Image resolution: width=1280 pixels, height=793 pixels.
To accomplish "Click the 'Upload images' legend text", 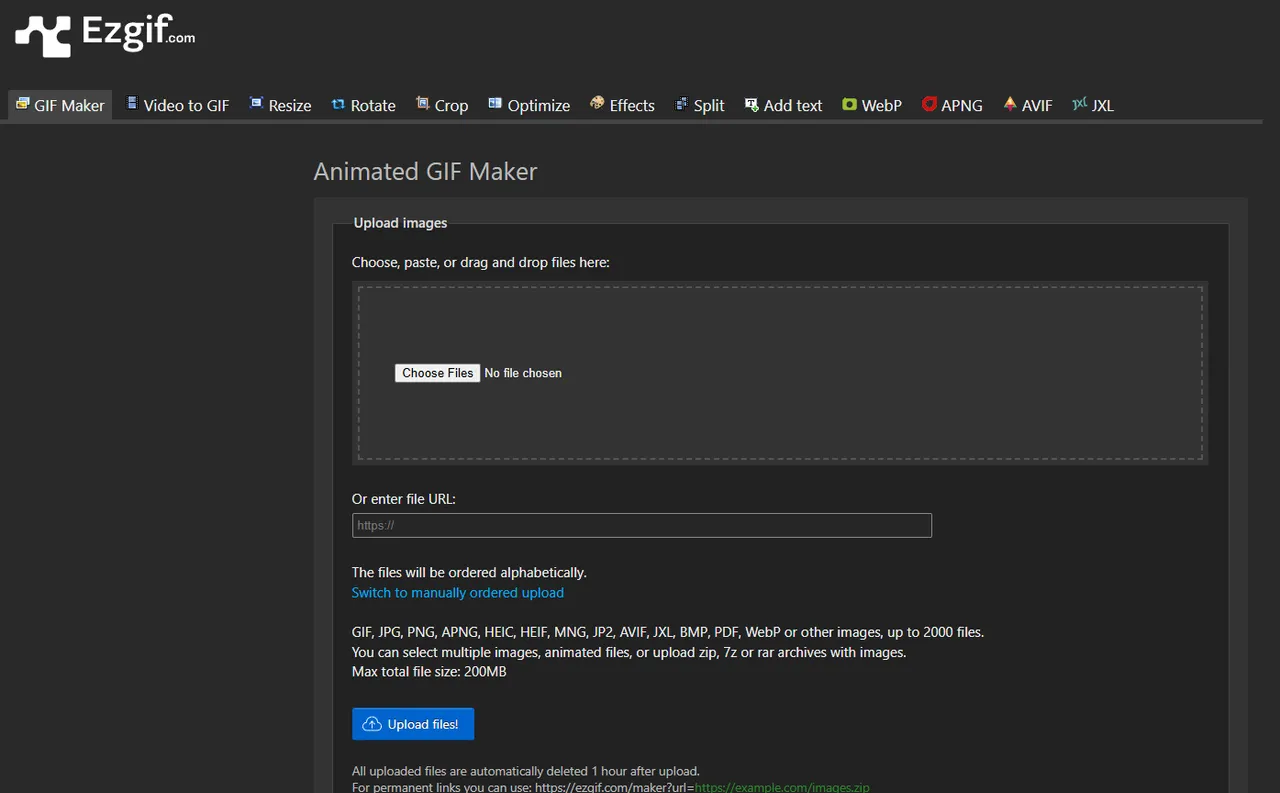I will click(x=401, y=223).
